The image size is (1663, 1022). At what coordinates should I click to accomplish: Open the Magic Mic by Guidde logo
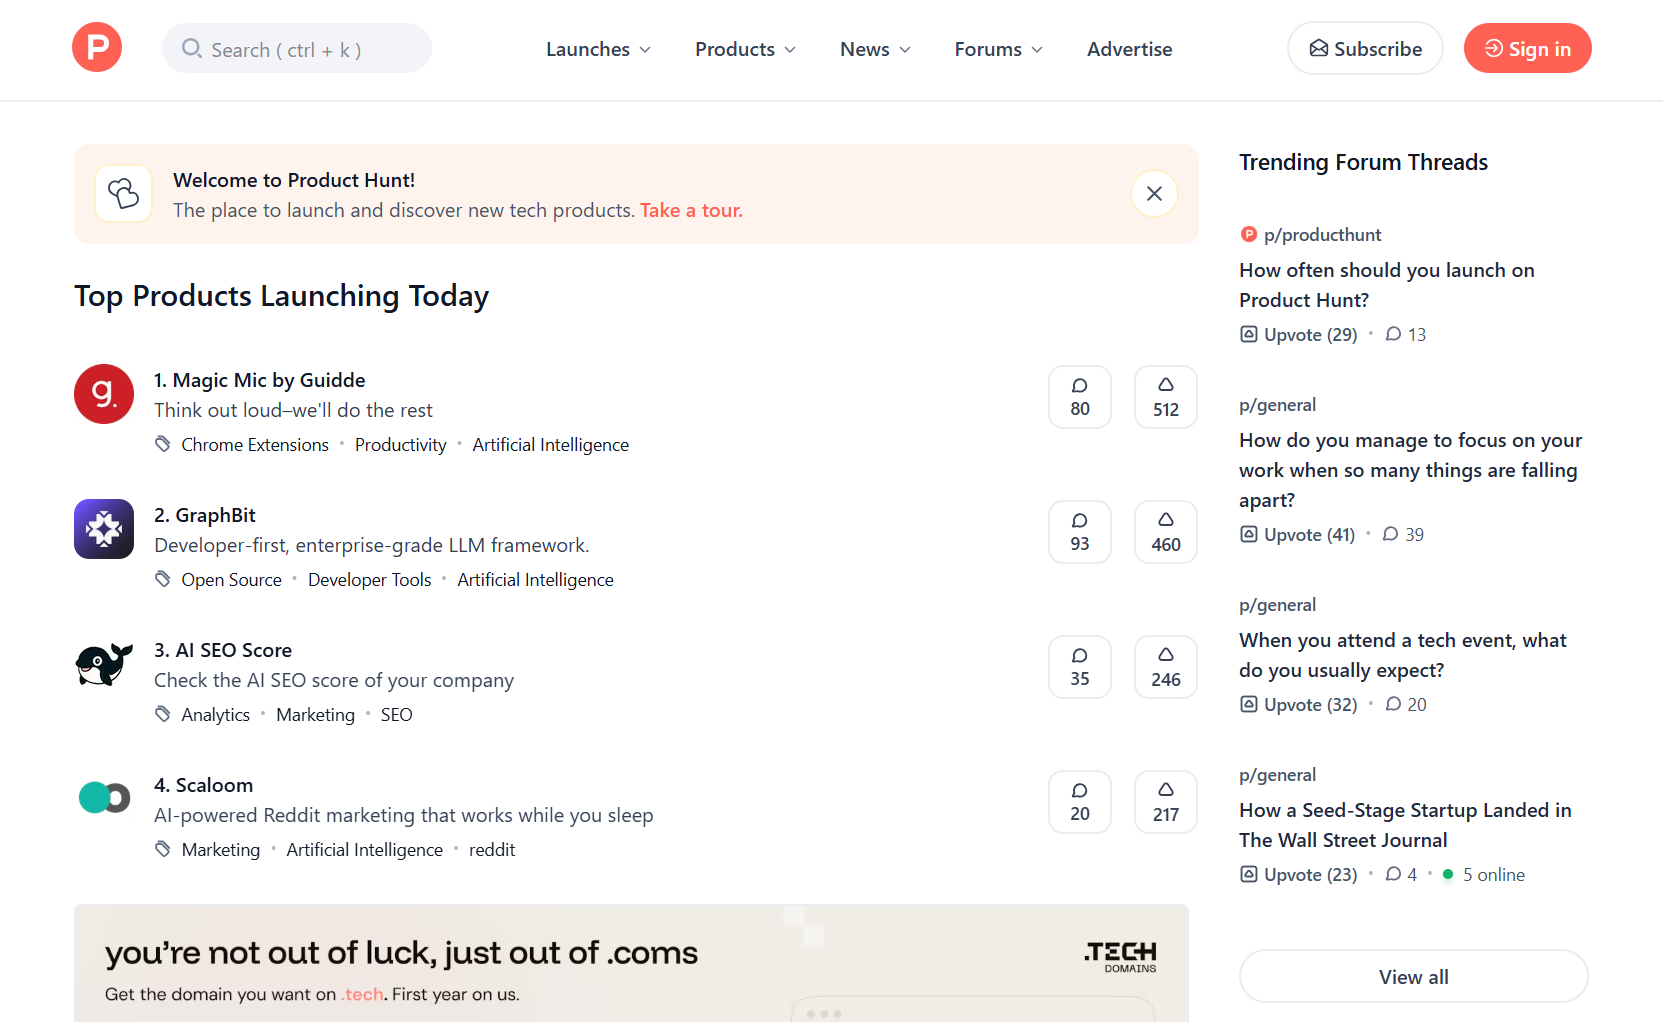pos(104,394)
